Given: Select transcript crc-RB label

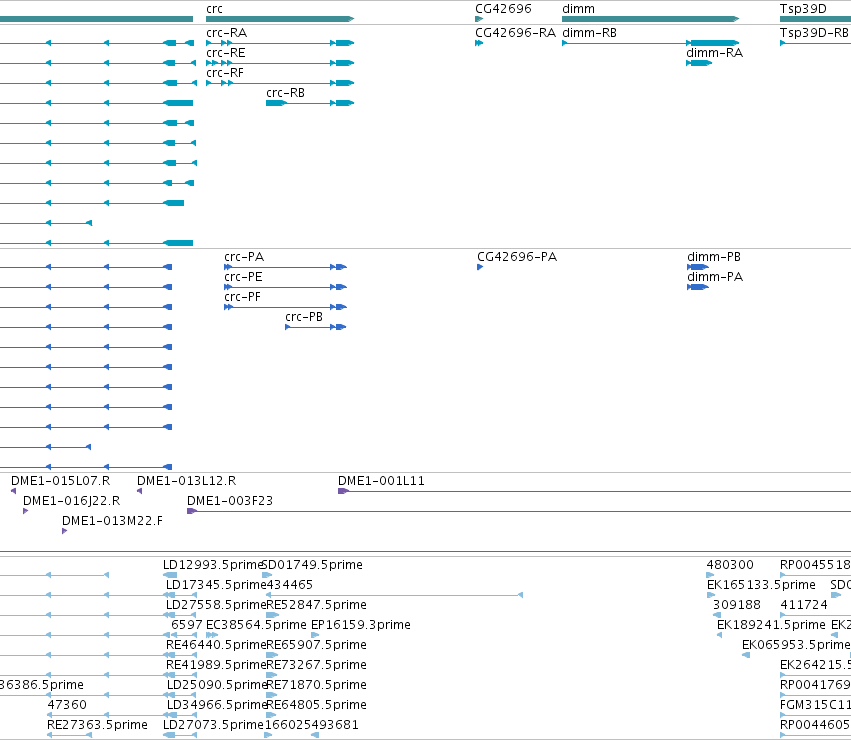Looking at the screenshot, I should coord(285,93).
